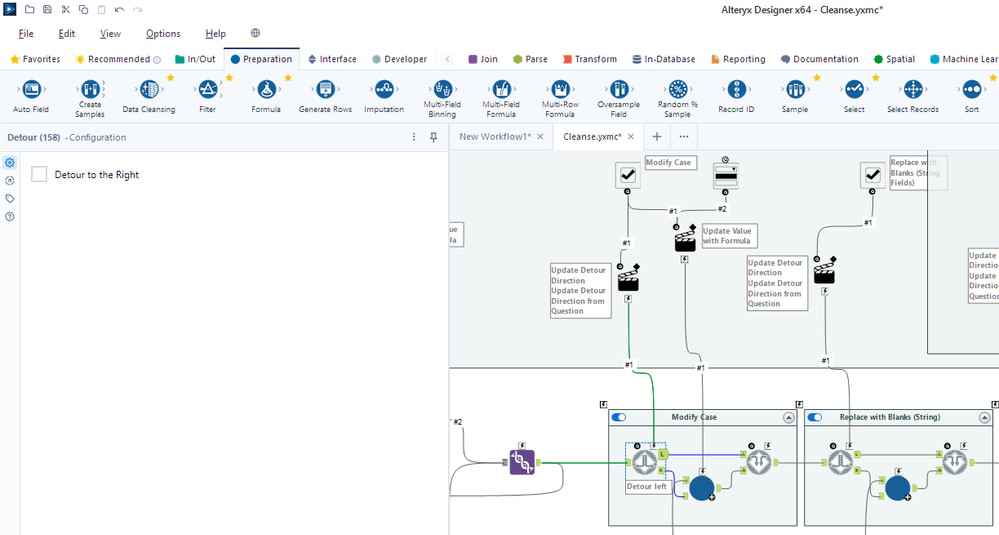Image resolution: width=999 pixels, height=535 pixels.
Task: Select the Detour End tool in Modify Case
Action: click(759, 462)
